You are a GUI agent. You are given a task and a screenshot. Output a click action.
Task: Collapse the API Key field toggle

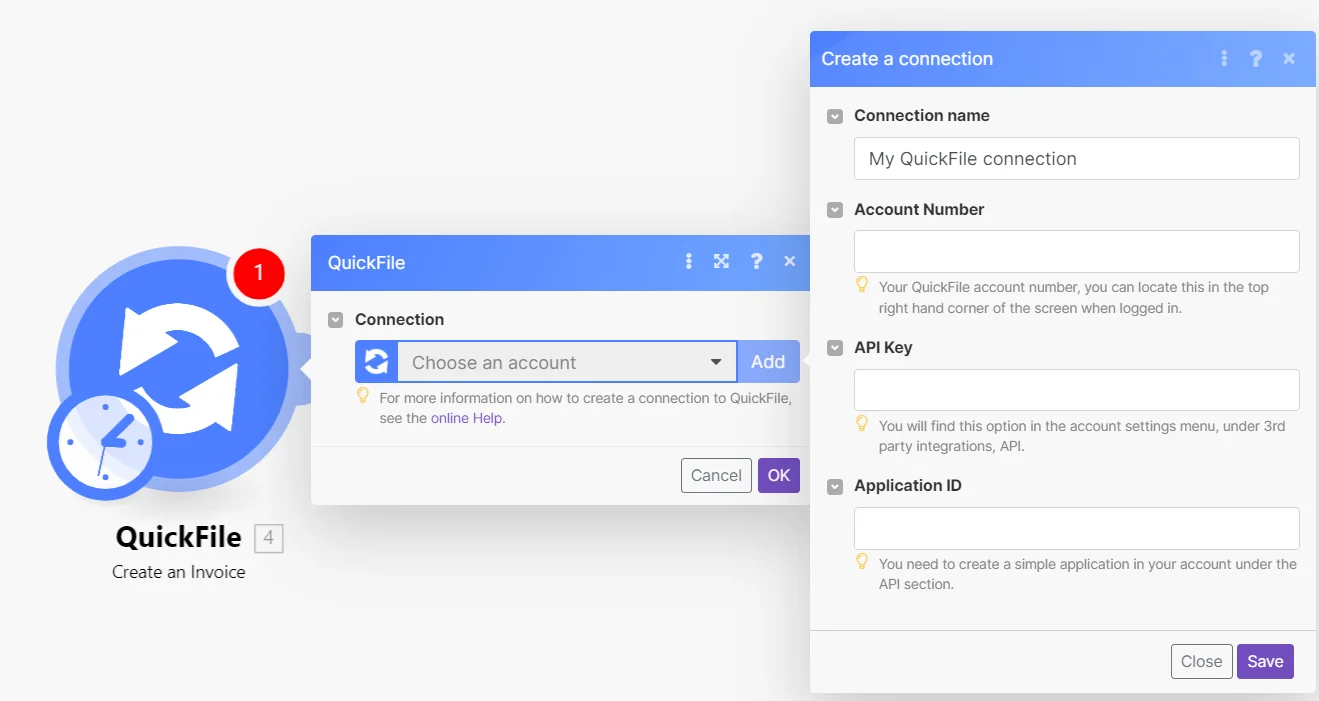pos(835,348)
